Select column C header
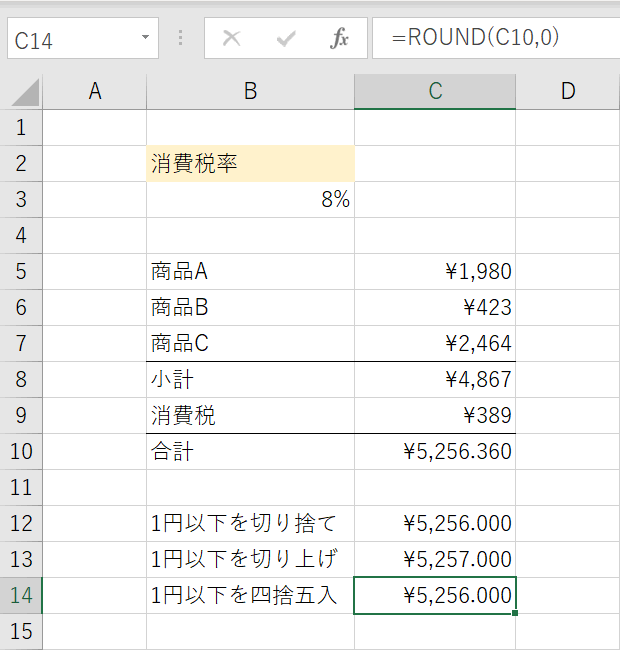Viewport: 620px width, 650px height. click(x=435, y=92)
